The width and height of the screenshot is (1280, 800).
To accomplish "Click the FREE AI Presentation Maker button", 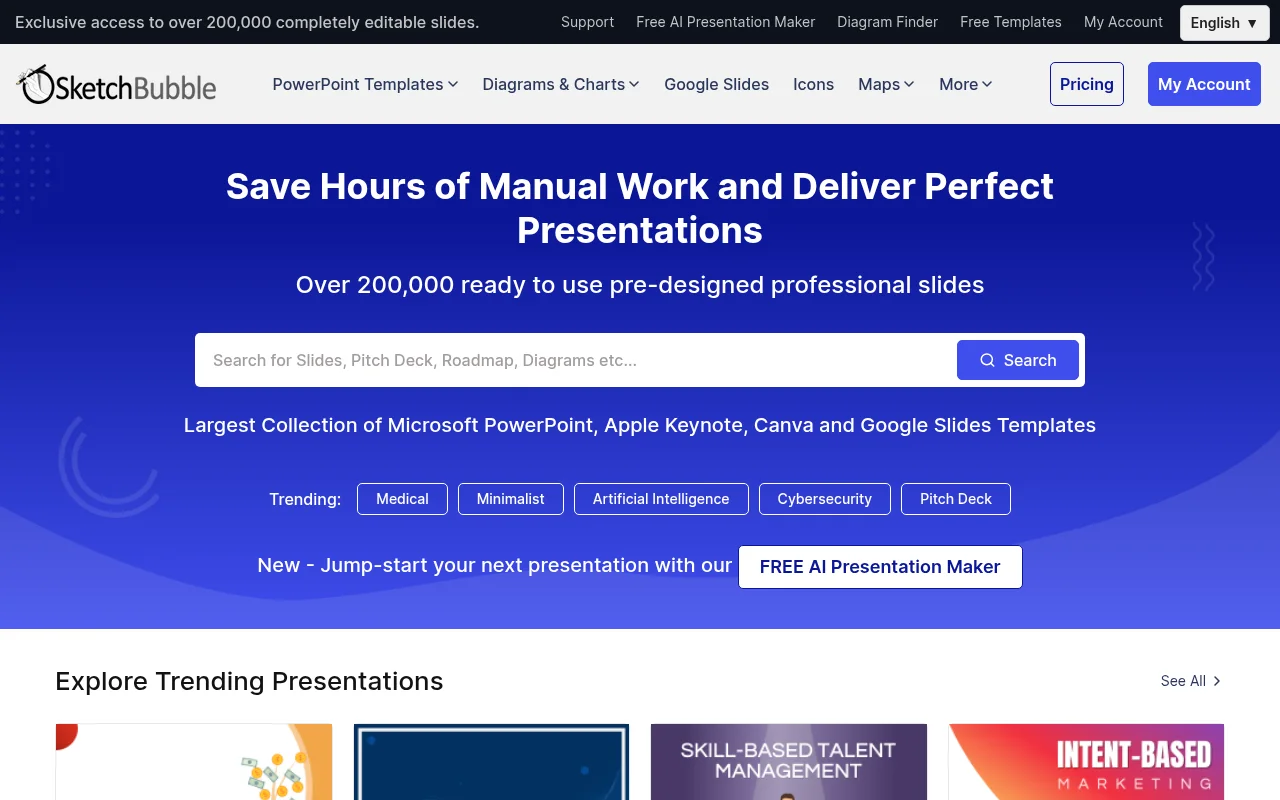I will click(879, 567).
